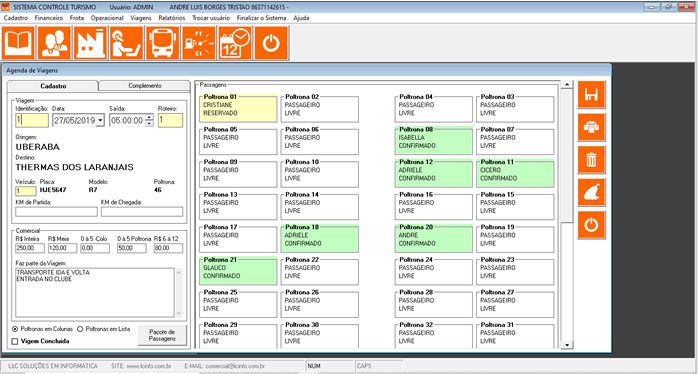Open the clients people toolbar icon

coord(54,43)
